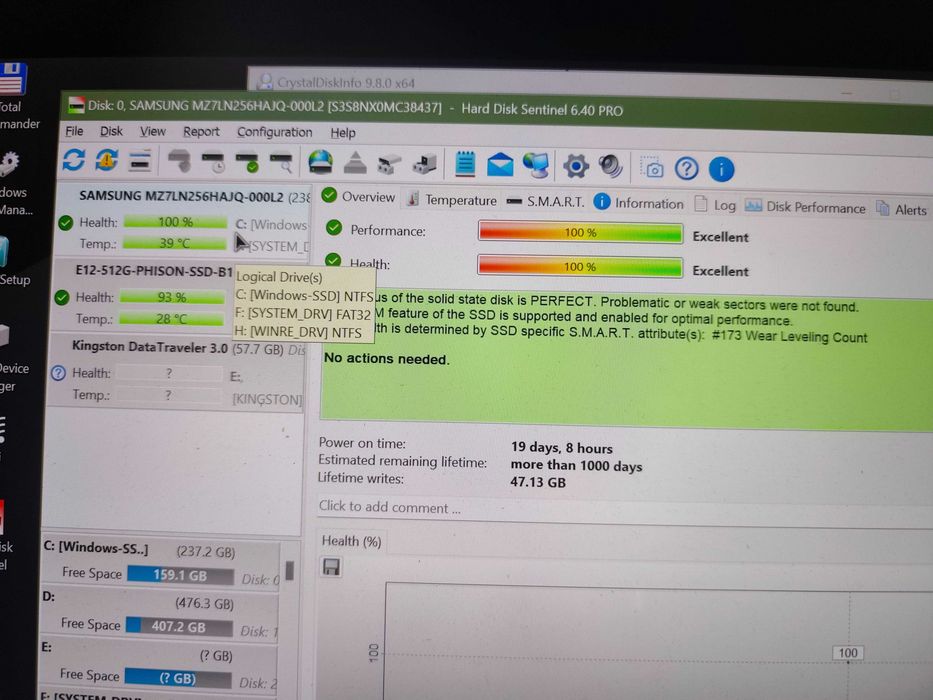This screenshot has width=933, height=700.
Task: Click the Samsung 39 °C temperature bar
Action: pyautogui.click(x=175, y=243)
